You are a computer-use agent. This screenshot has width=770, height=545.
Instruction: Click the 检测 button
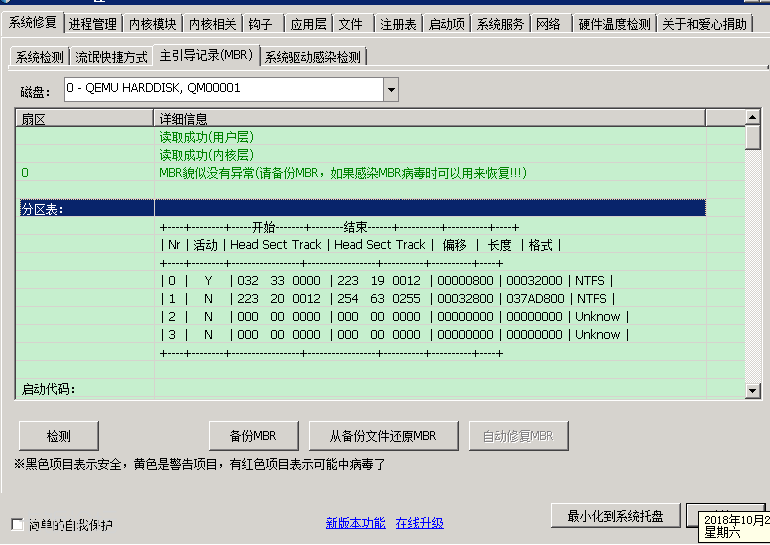pyautogui.click(x=59, y=436)
